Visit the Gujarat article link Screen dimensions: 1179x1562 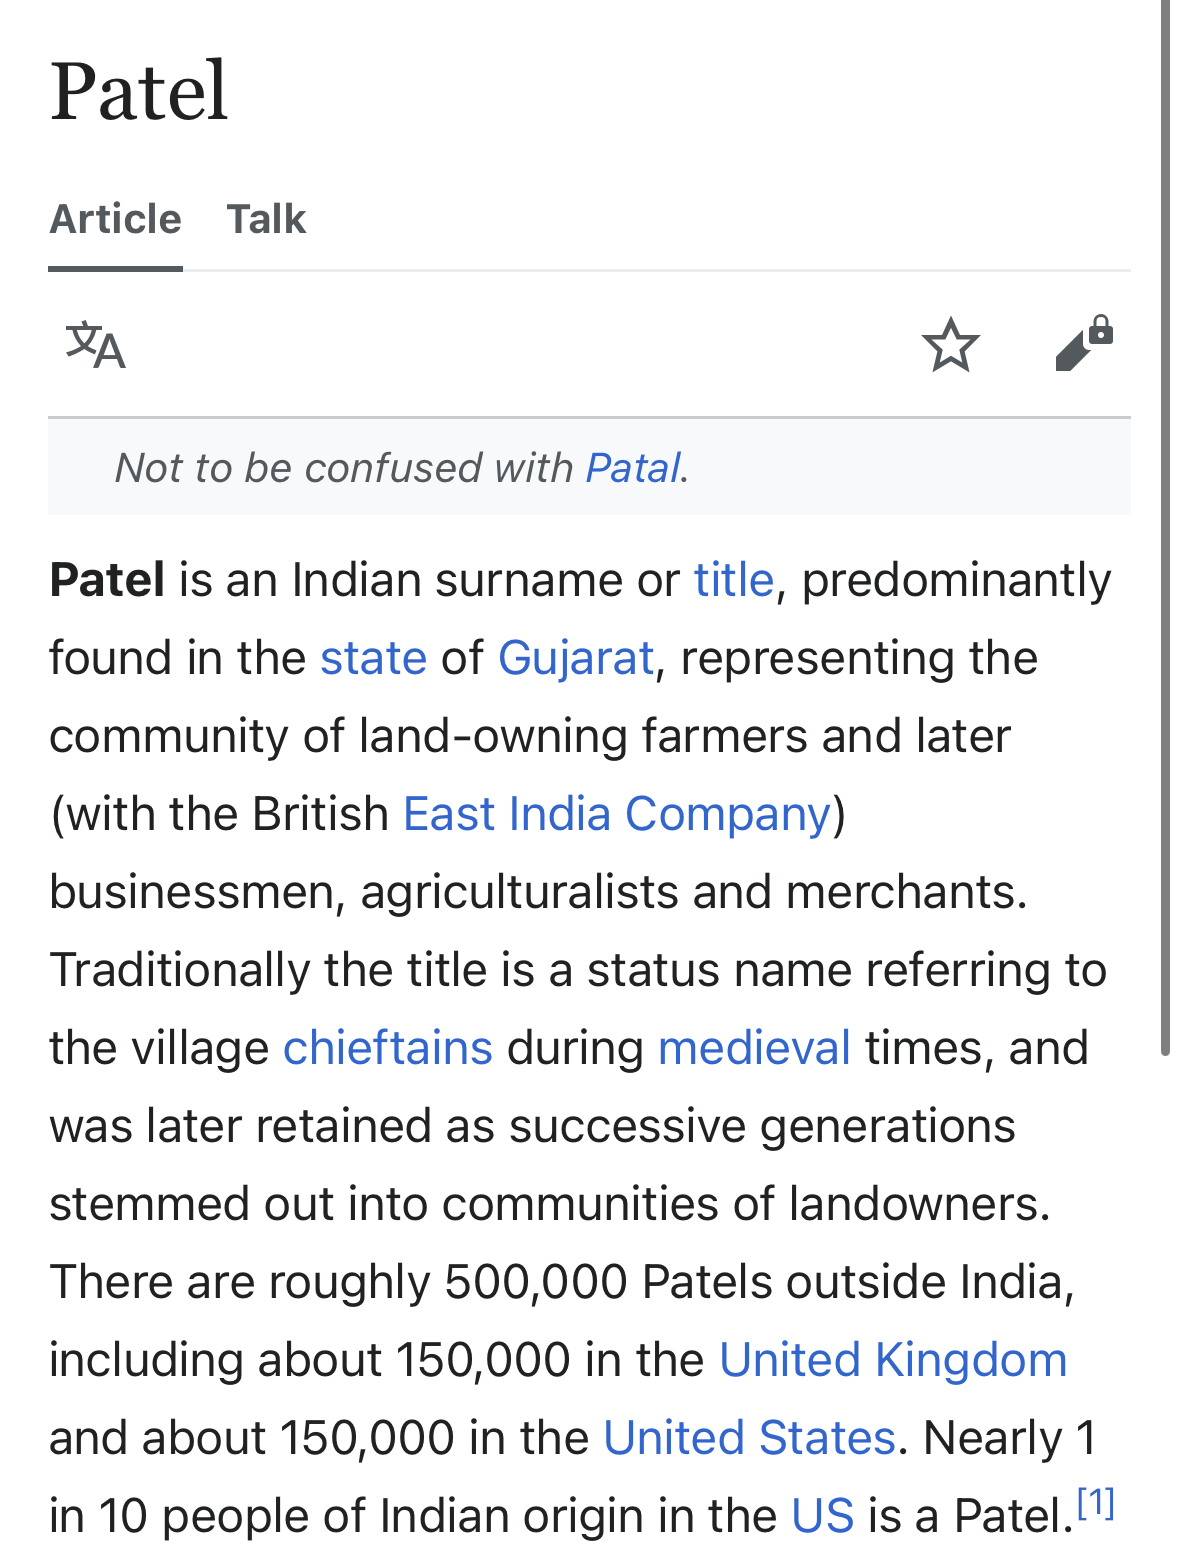pos(576,658)
